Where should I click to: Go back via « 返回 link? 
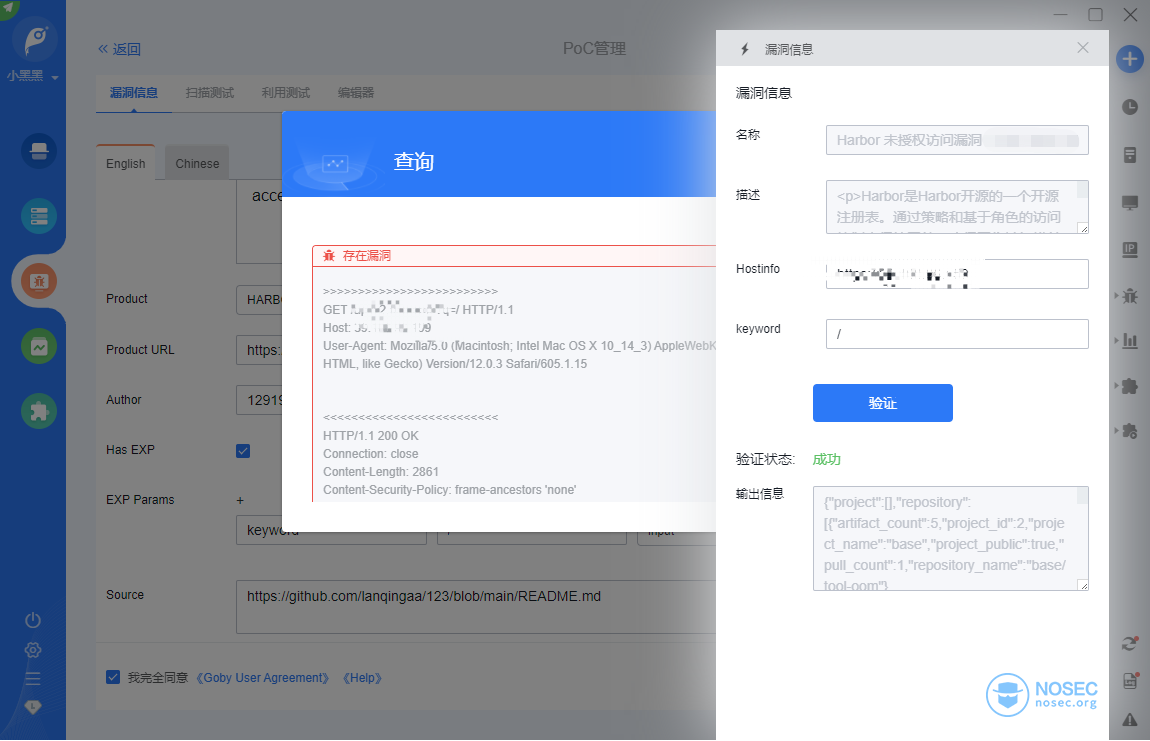120,49
